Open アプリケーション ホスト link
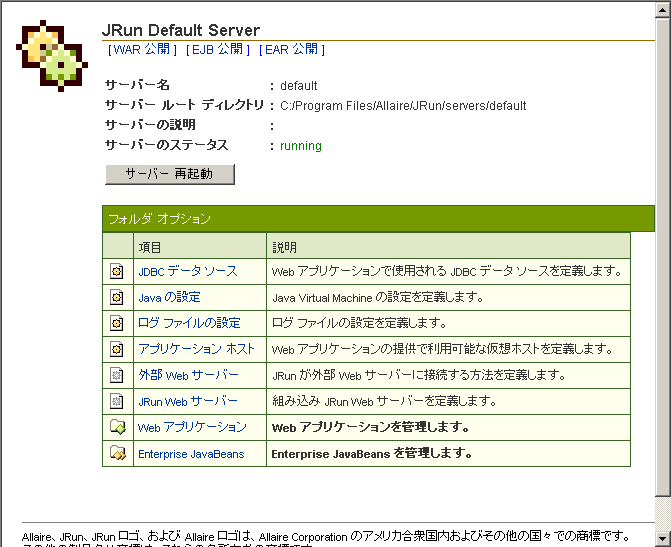The image size is (671, 547). (196, 349)
